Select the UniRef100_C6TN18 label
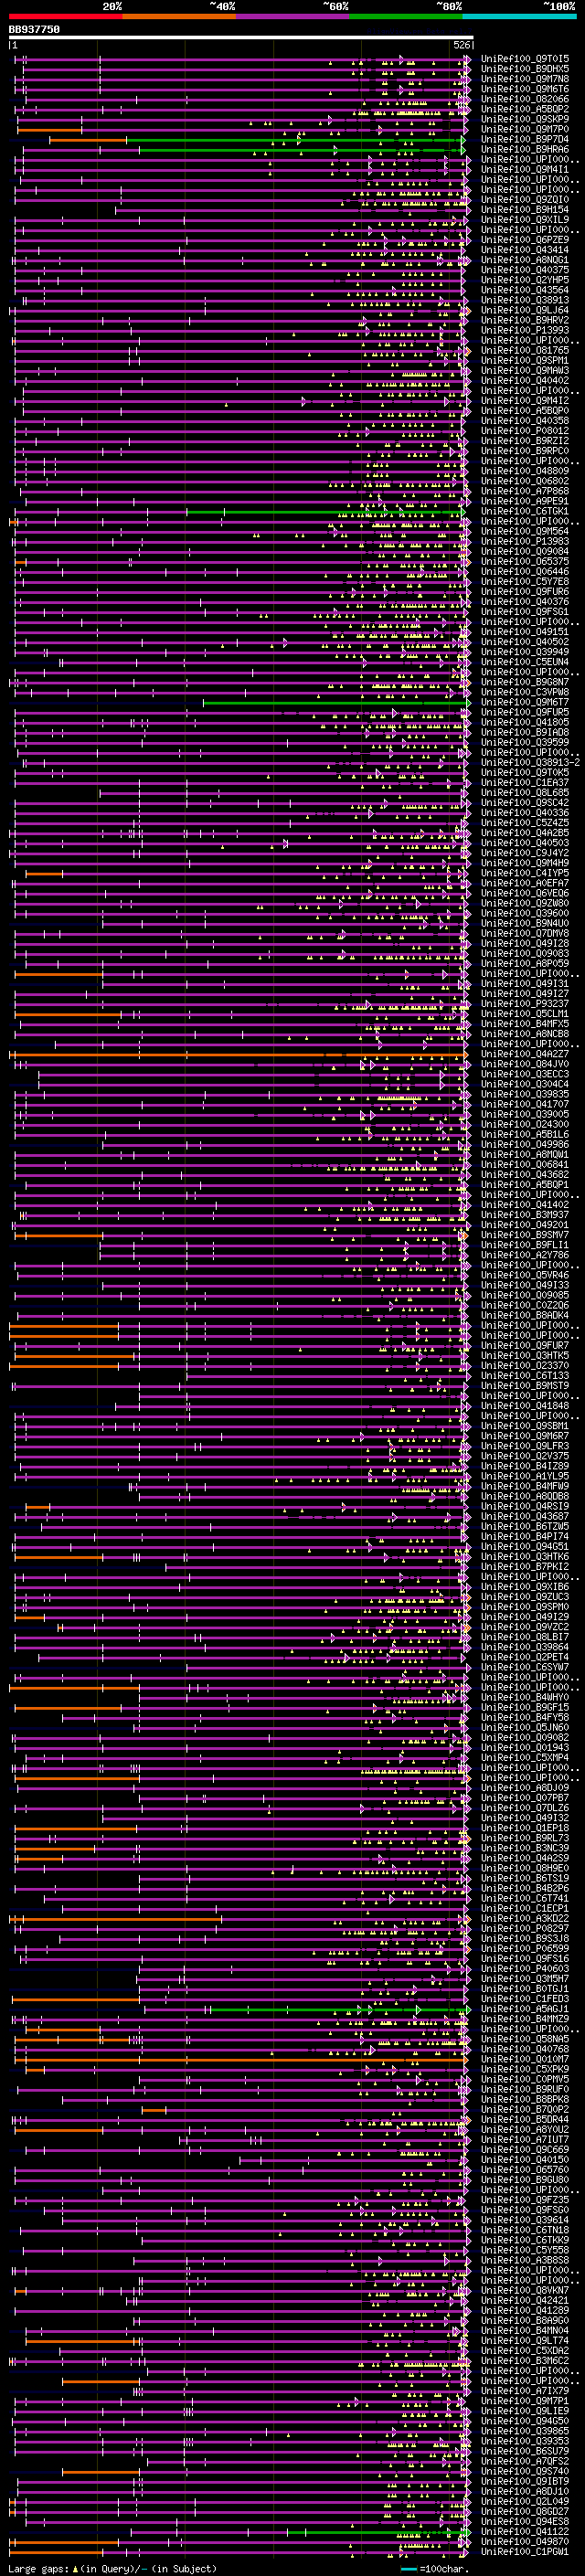The width and height of the screenshot is (585, 2576). [x=525, y=2230]
